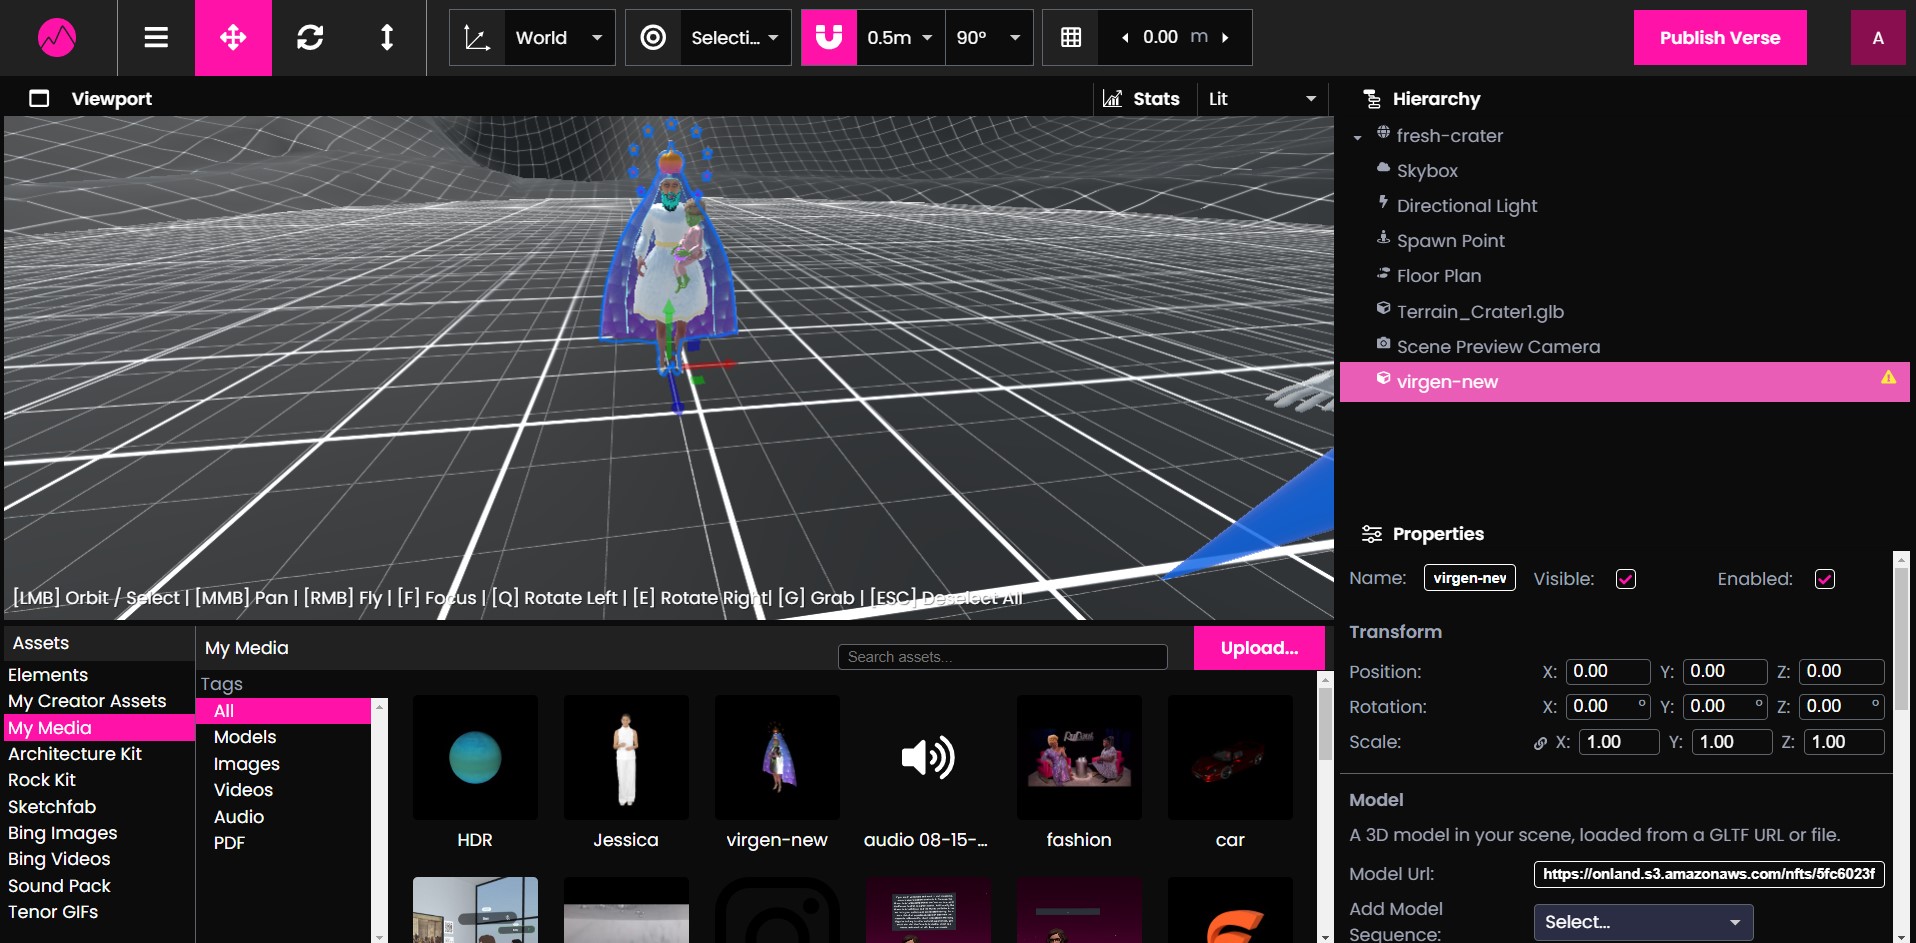1916x943 pixels.
Task: Toggle the snapping magnet
Action: (x=829, y=38)
